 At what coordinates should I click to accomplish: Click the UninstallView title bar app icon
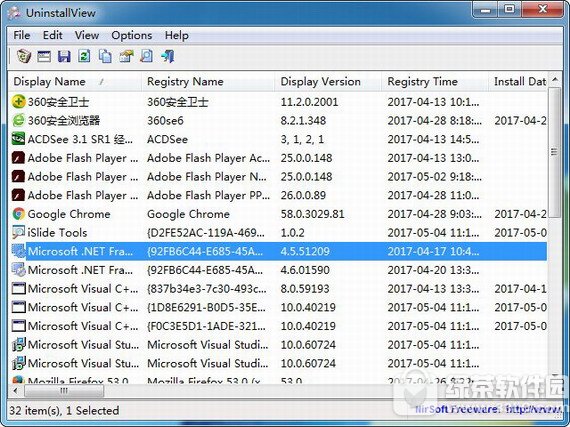pos(14,13)
